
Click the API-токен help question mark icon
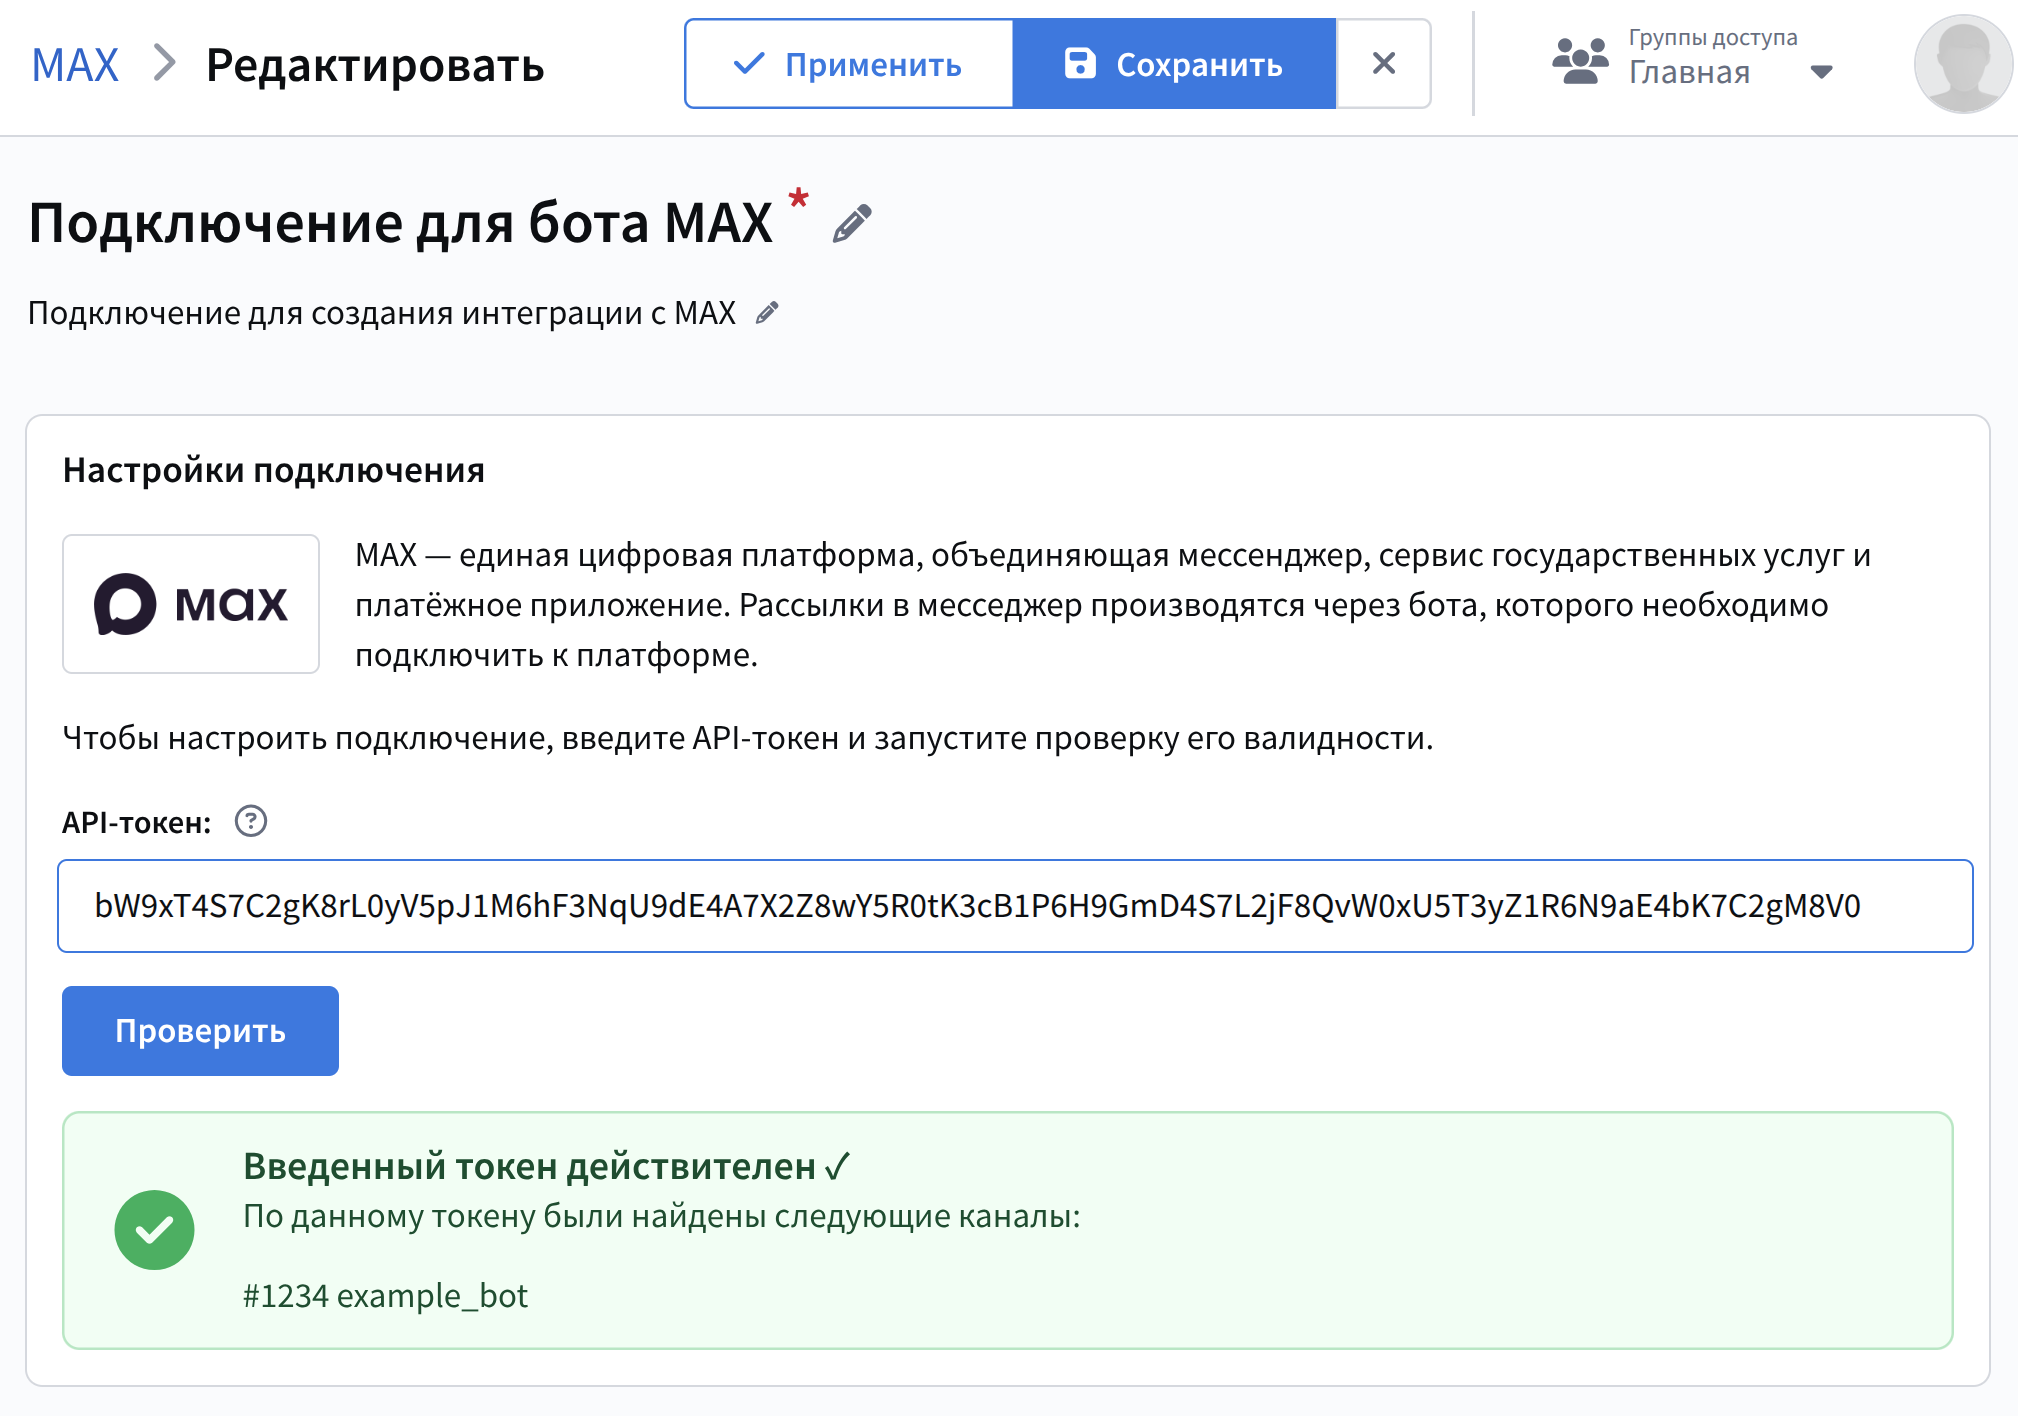pos(250,822)
